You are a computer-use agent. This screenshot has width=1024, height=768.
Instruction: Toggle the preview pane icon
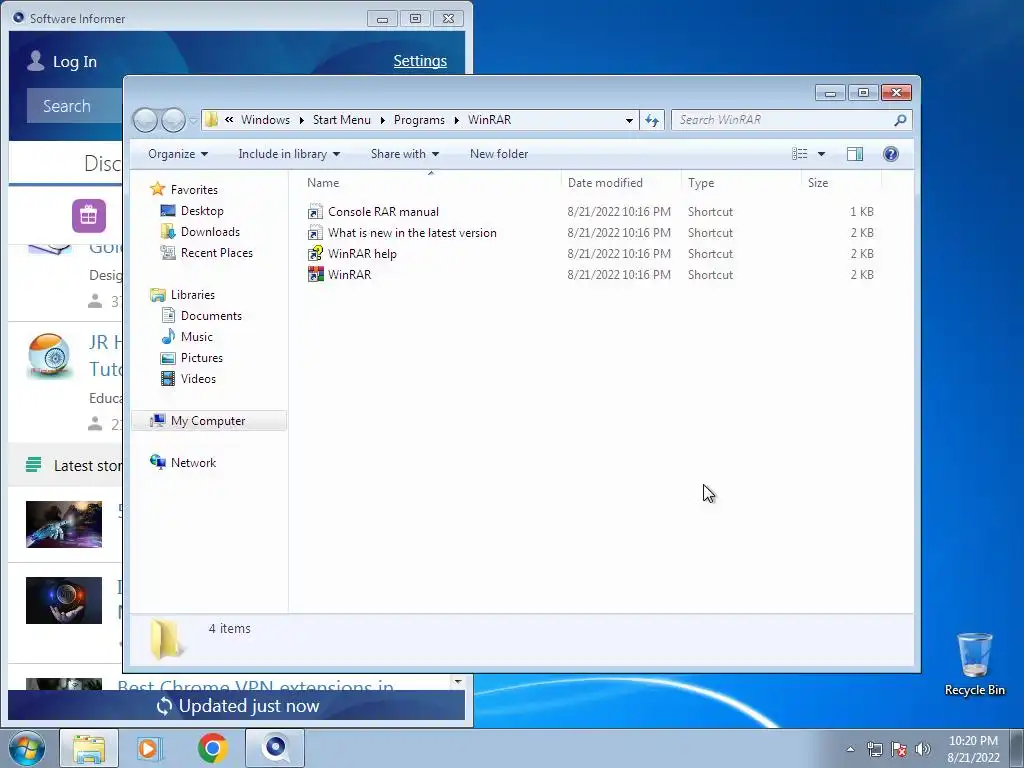[854, 154]
